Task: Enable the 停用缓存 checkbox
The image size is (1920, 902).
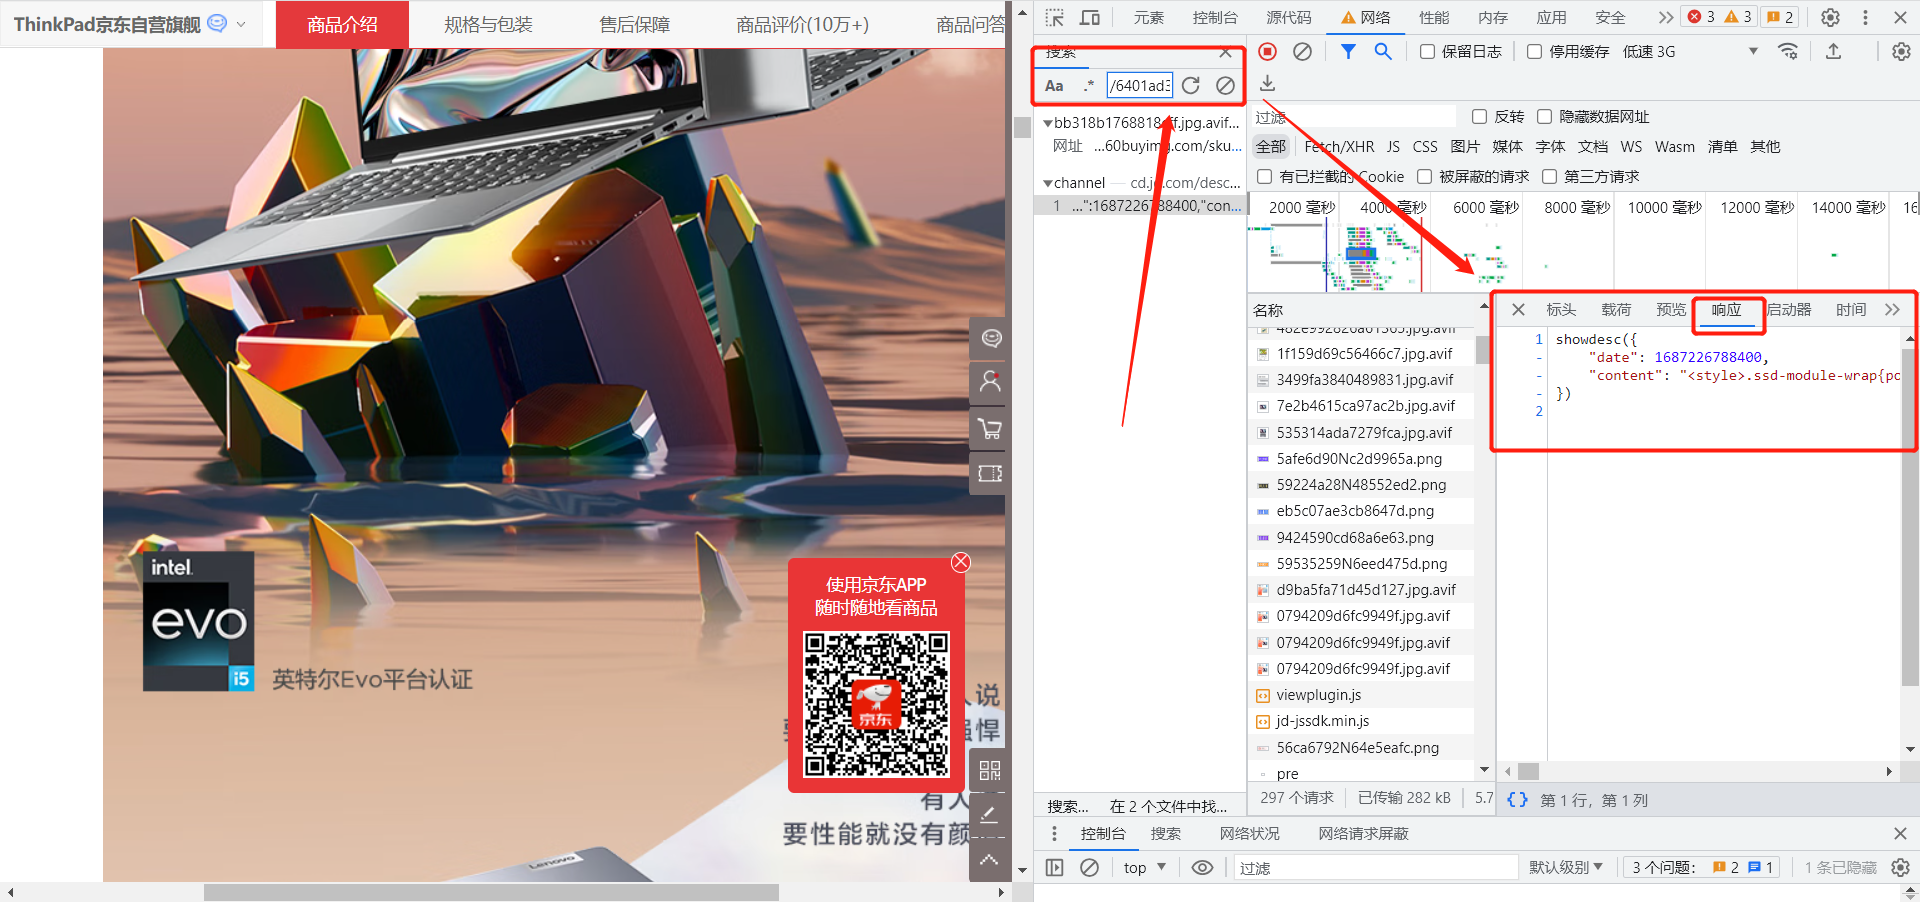Action: [1534, 51]
